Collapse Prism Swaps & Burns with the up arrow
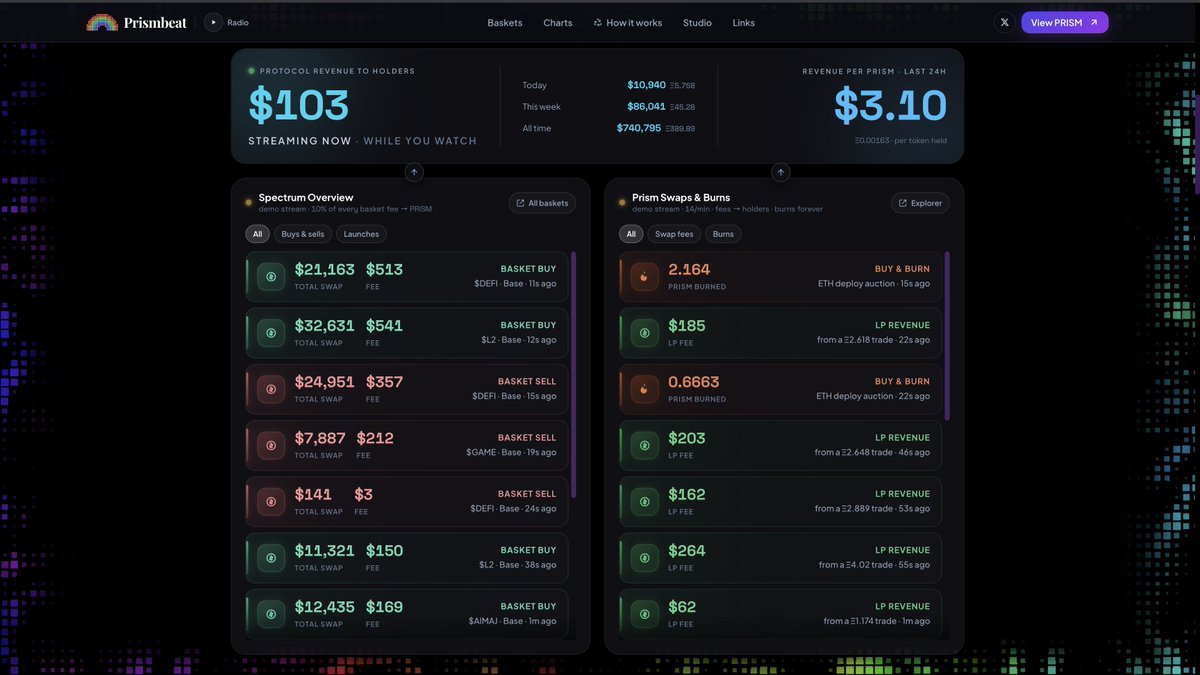This screenshot has width=1200, height=675. point(781,172)
